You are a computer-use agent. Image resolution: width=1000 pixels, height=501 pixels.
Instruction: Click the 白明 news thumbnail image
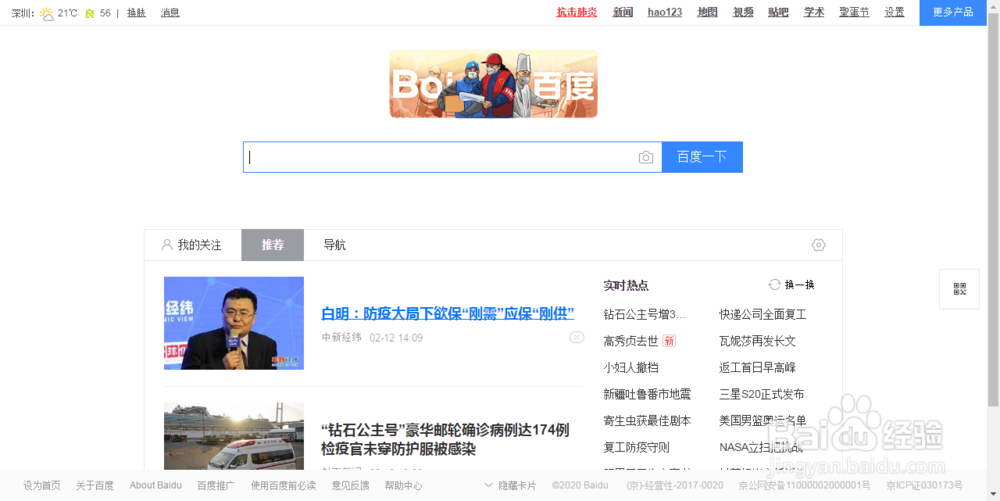click(x=233, y=323)
